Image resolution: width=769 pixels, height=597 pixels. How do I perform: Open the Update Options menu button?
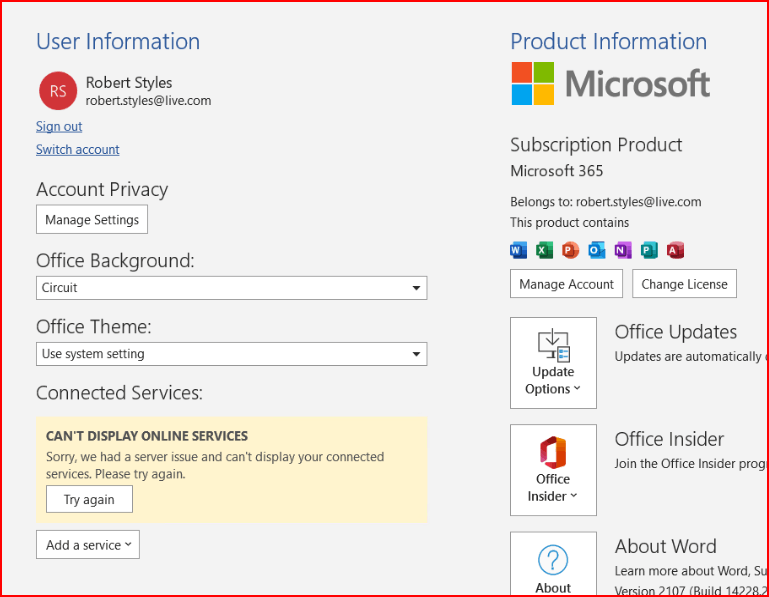553,363
